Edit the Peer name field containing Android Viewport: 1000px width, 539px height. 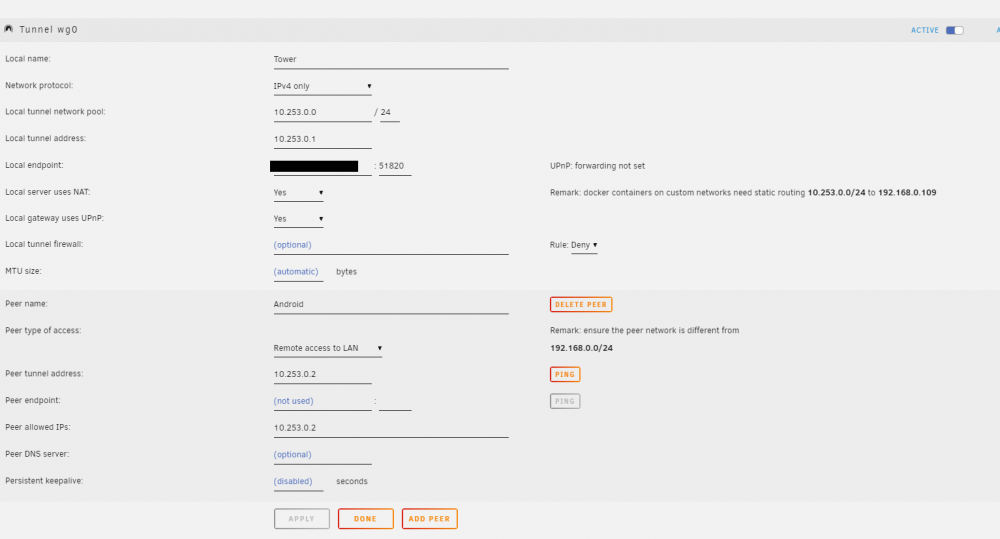click(391, 305)
